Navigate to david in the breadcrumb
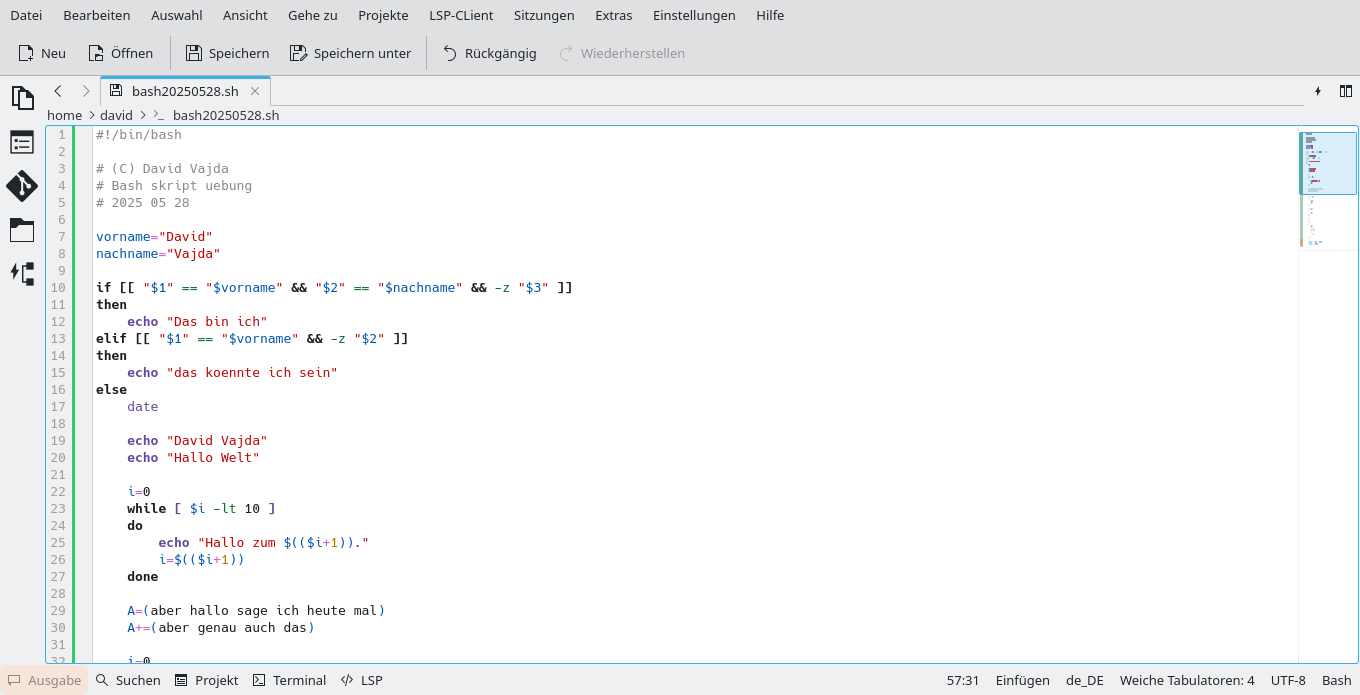 116,115
